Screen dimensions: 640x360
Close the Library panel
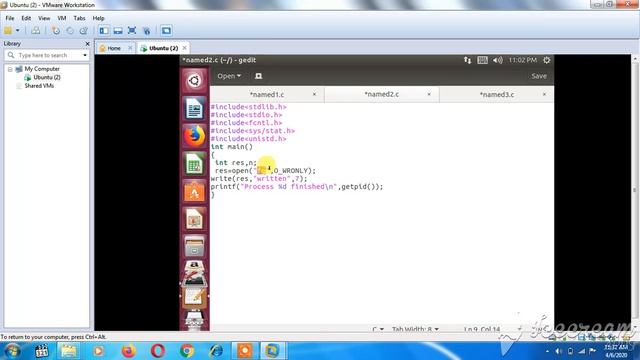click(x=87, y=44)
